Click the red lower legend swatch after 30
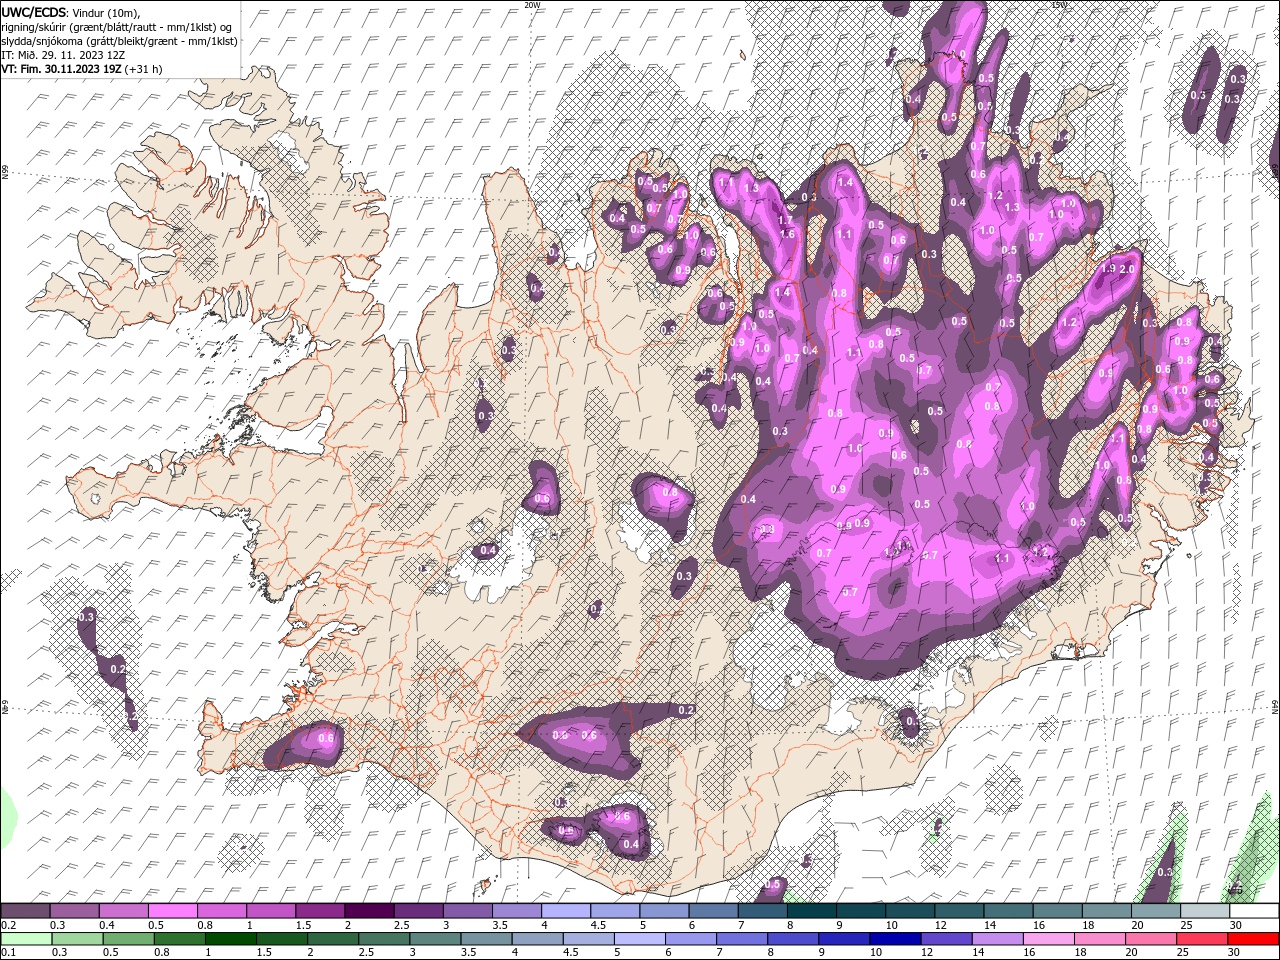This screenshot has width=1280, height=960. (1252, 939)
